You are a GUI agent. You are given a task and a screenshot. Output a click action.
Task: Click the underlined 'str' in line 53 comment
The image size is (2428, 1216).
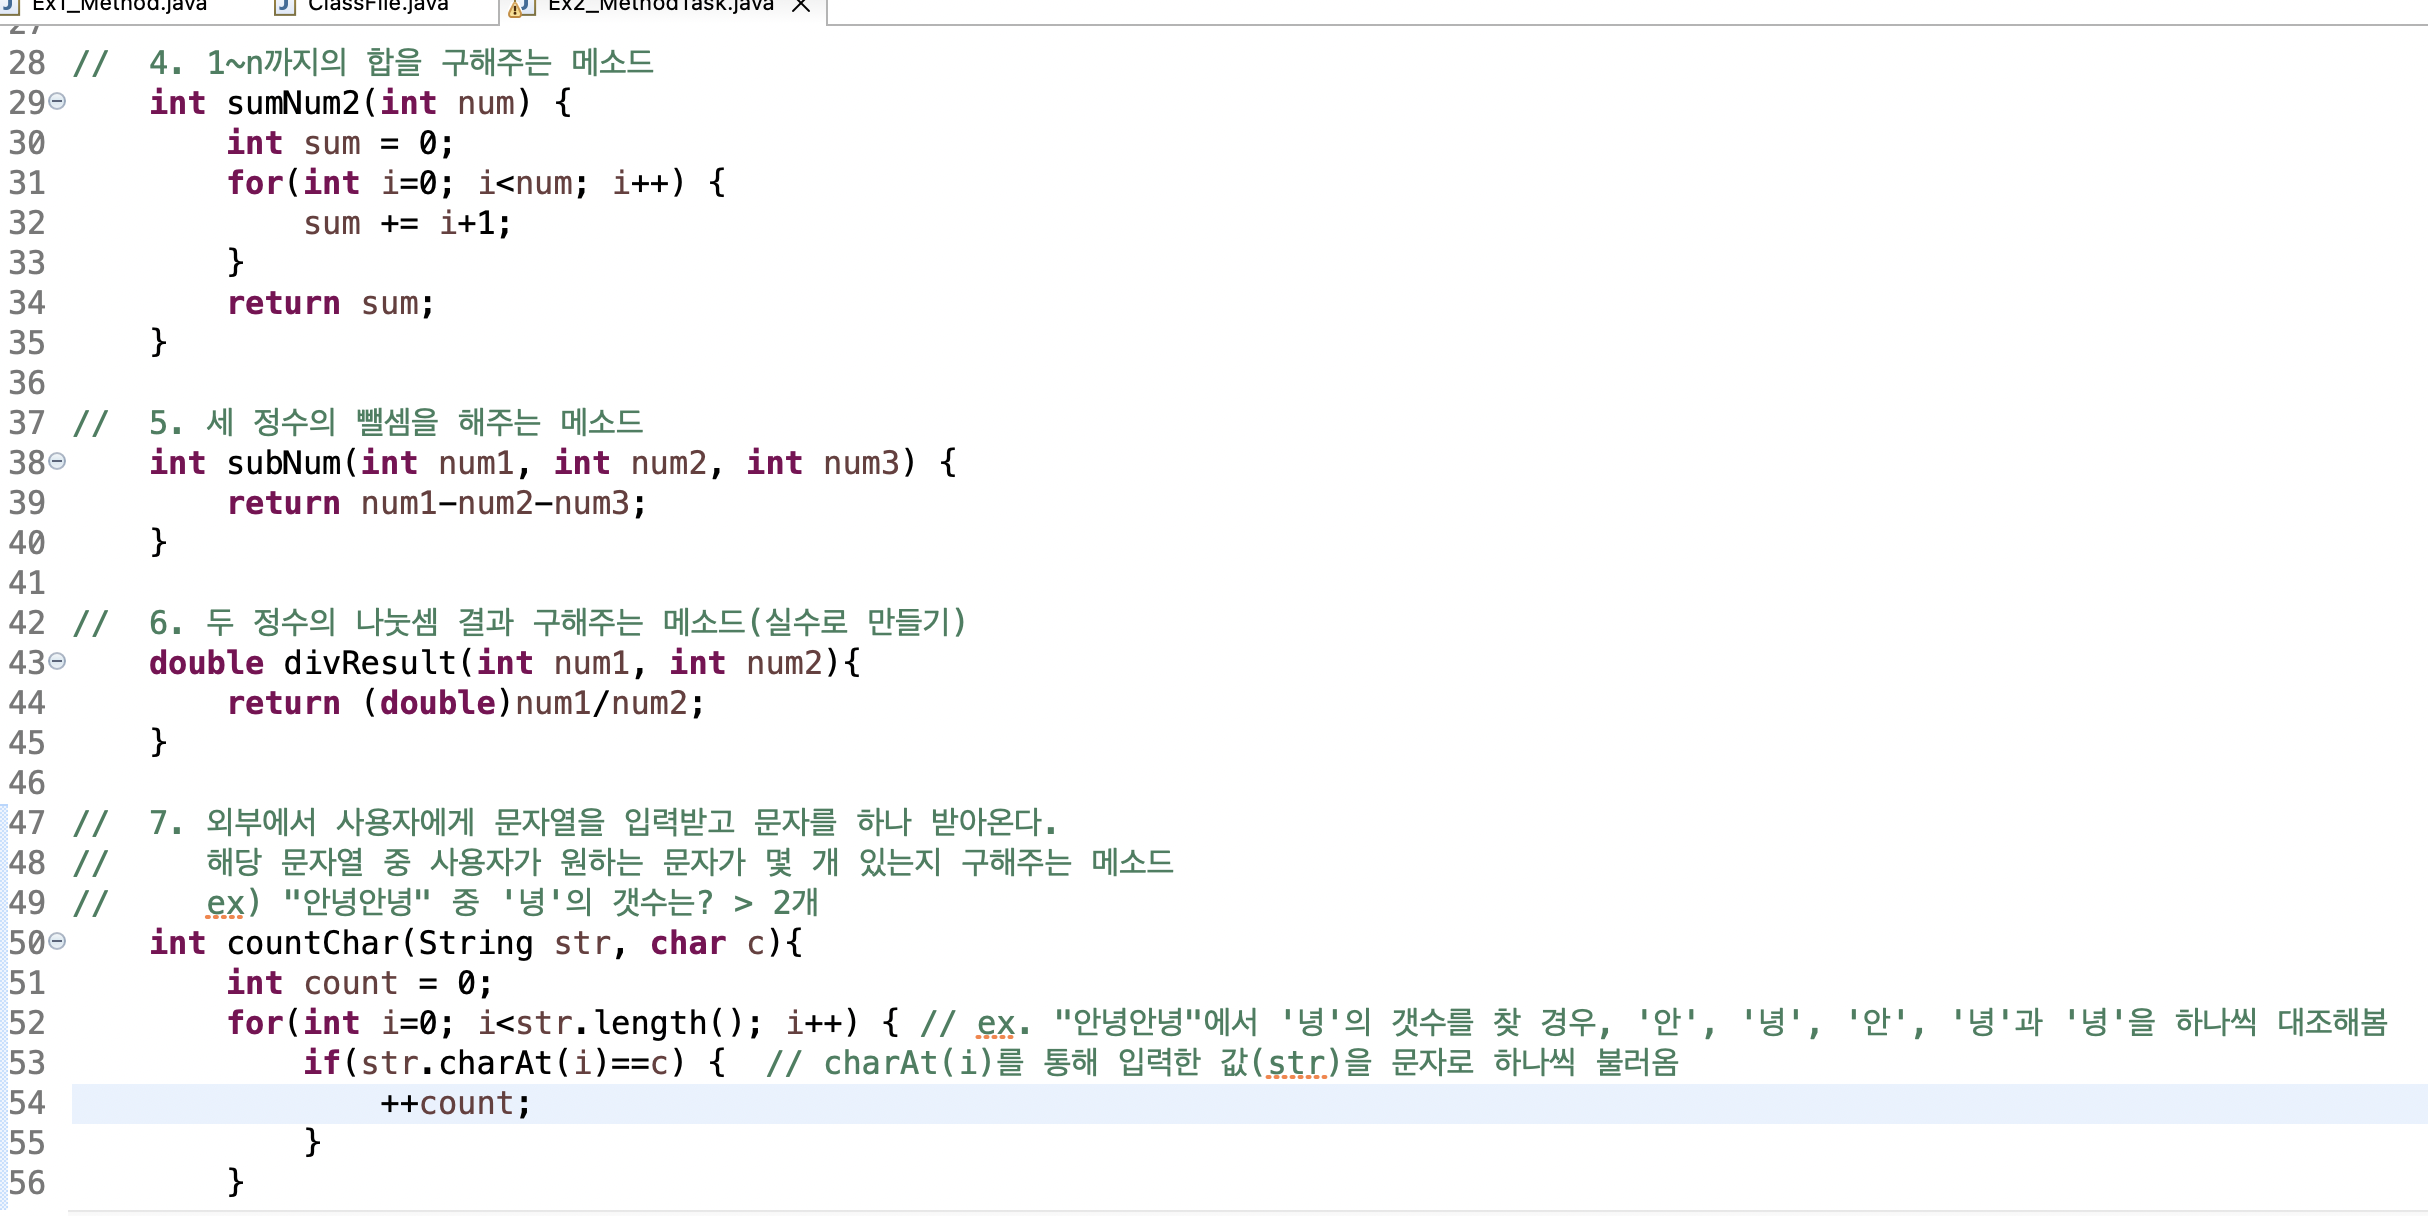click(x=1297, y=1063)
